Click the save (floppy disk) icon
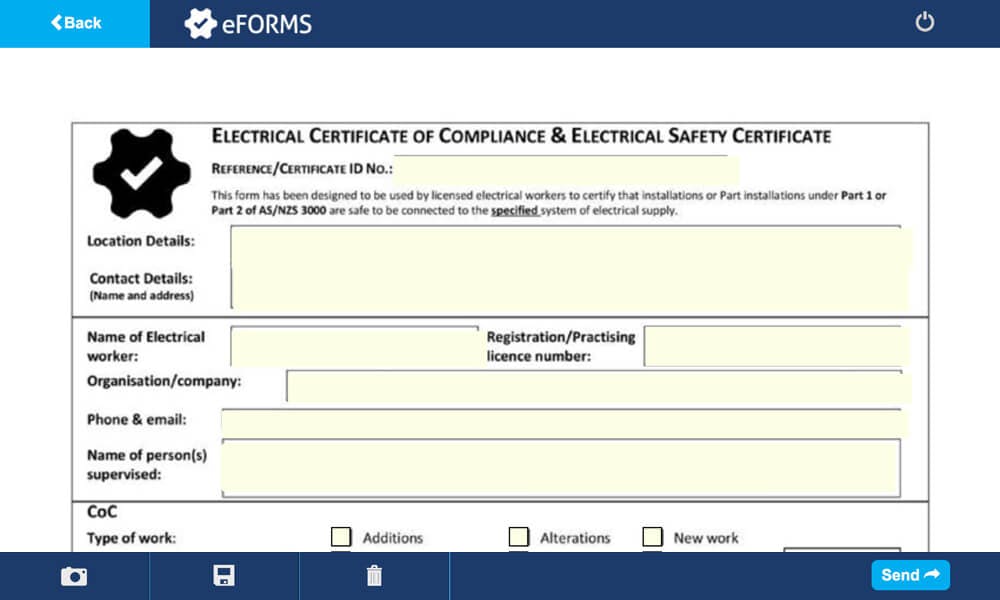This screenshot has height=600, width=1000. click(x=224, y=575)
